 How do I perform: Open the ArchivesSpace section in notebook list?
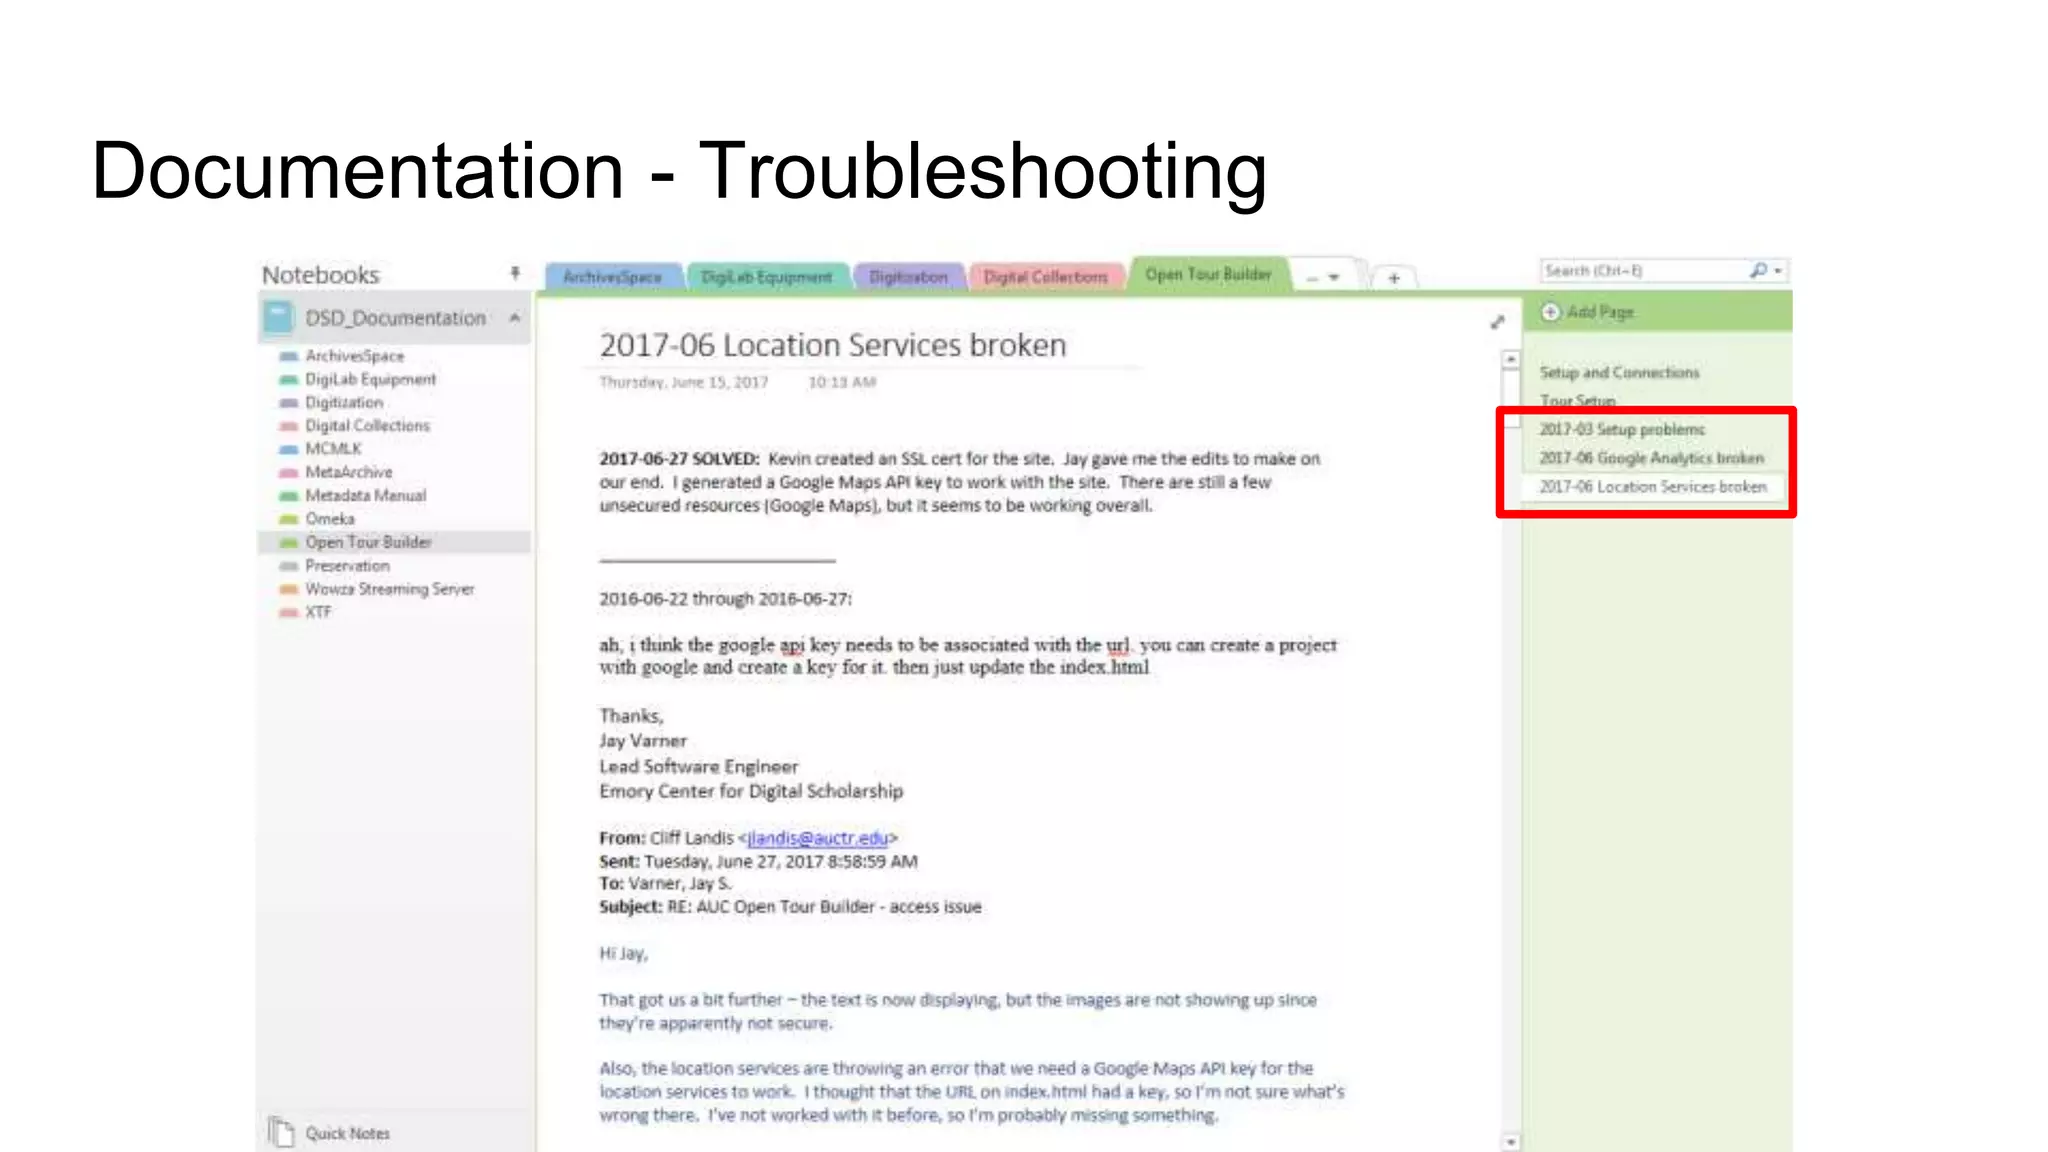coord(354,356)
